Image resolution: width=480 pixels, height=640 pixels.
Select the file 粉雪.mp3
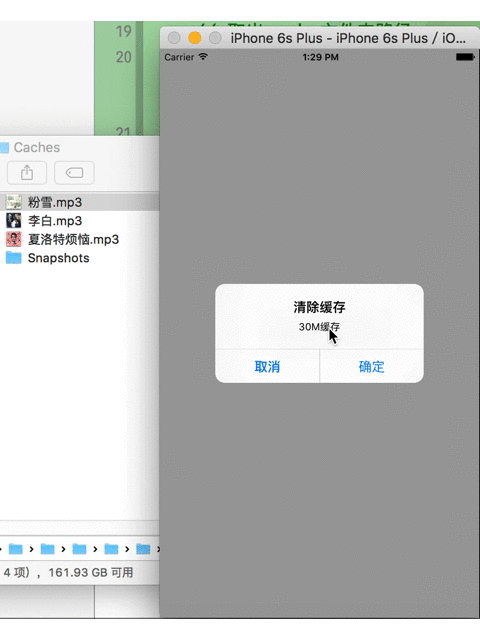click(80, 202)
